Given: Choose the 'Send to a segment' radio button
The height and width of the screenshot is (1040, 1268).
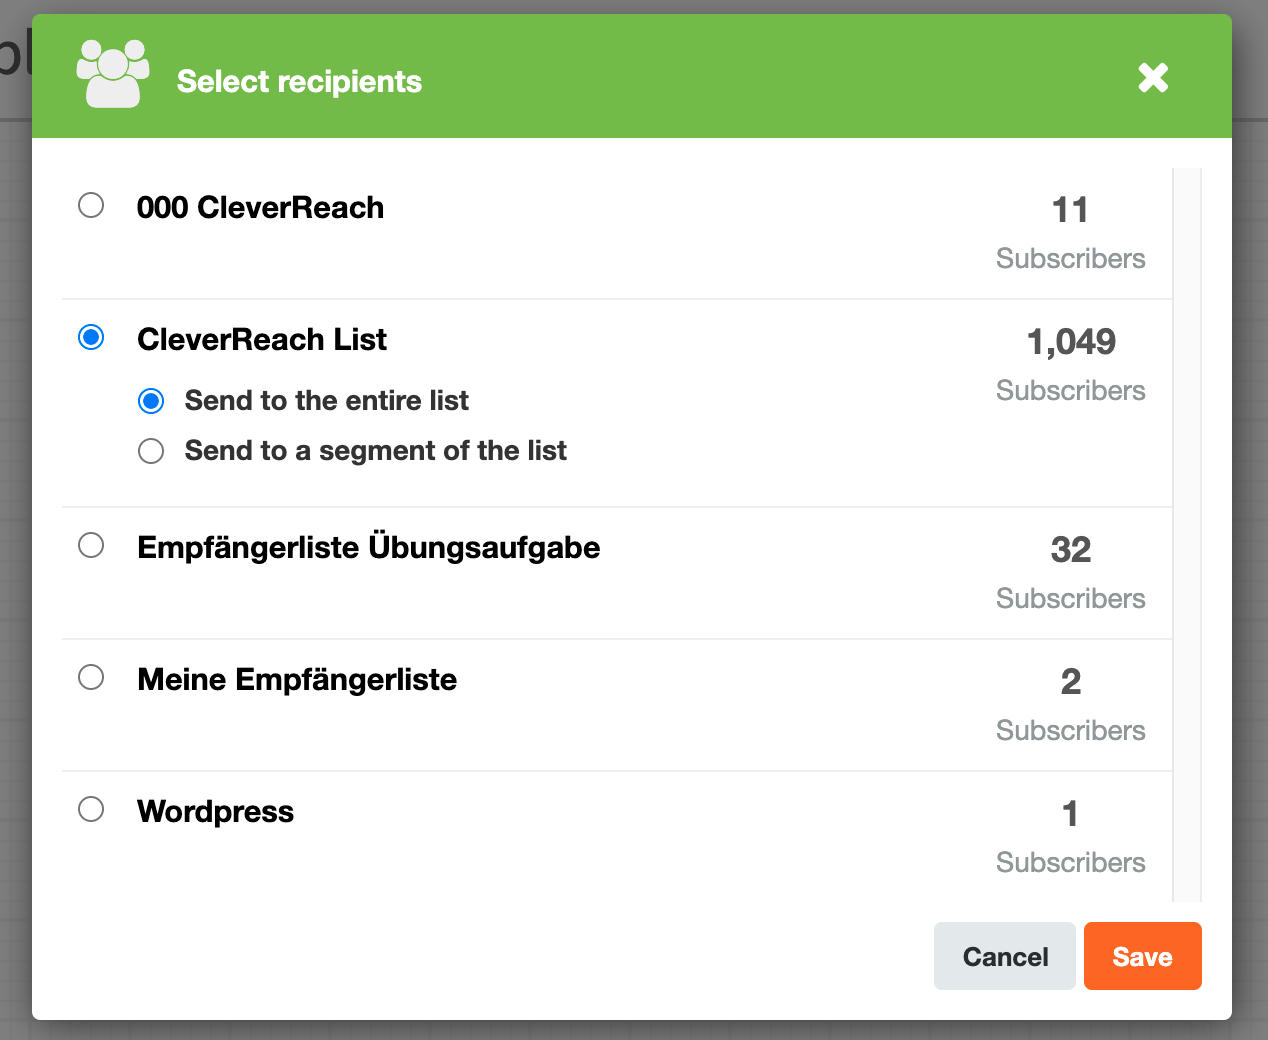Looking at the screenshot, I should [151, 451].
